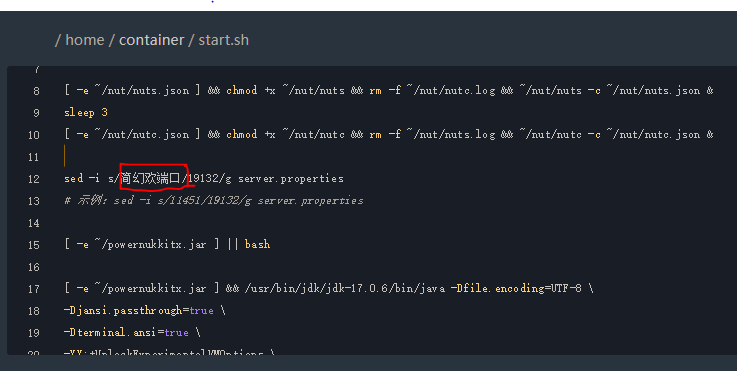
Task: Click chmod keyword on line 8
Action: pos(242,90)
